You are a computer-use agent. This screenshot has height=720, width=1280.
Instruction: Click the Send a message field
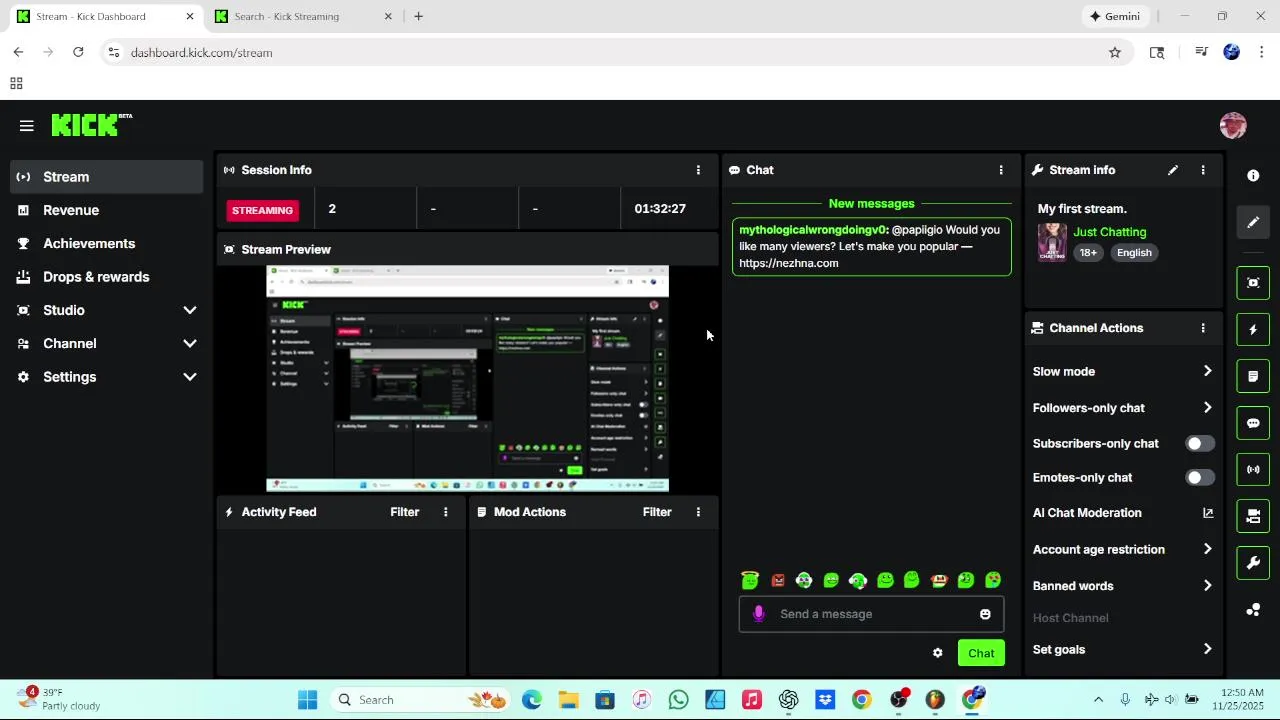(x=871, y=614)
